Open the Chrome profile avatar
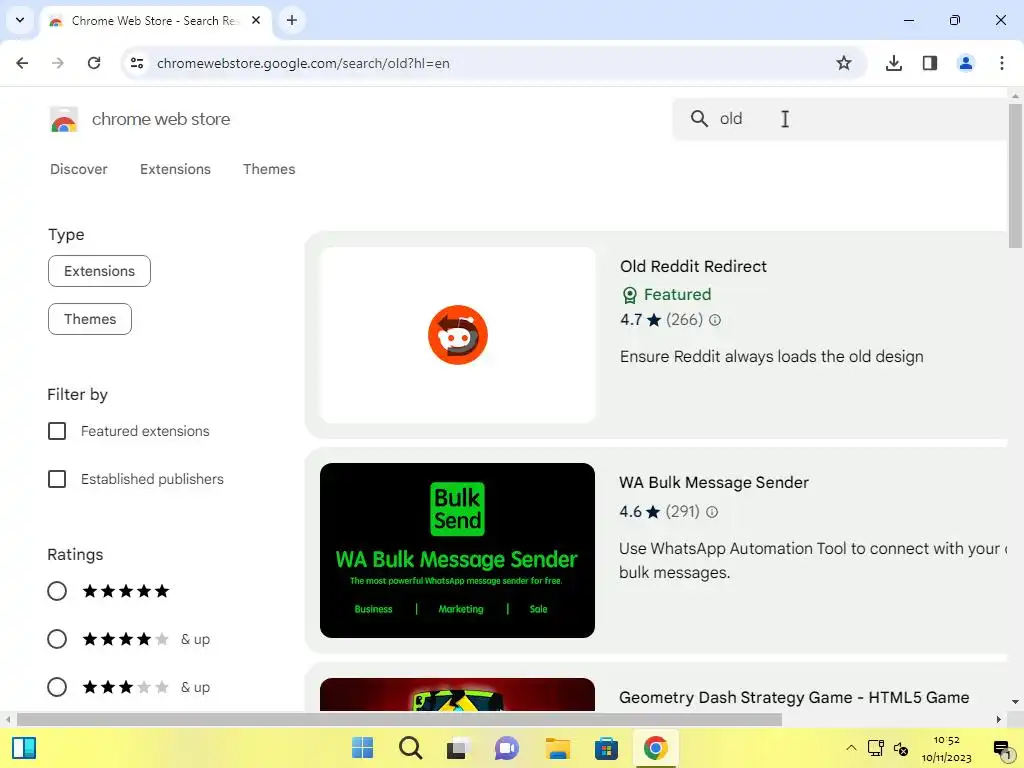This screenshot has height=768, width=1024. [966, 63]
